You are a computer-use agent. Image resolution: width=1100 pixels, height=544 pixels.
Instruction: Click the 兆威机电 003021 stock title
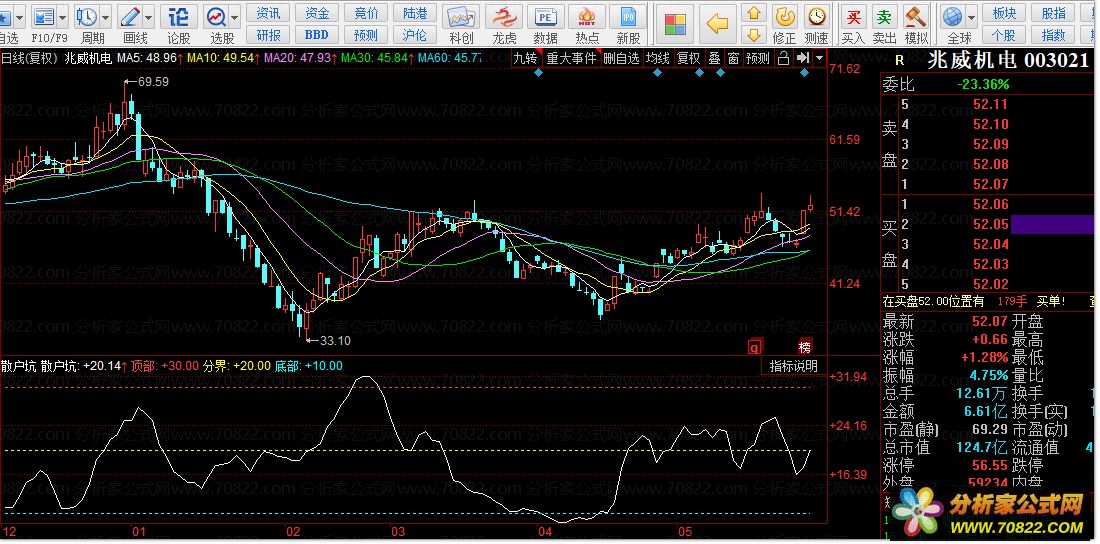[x=1007, y=61]
